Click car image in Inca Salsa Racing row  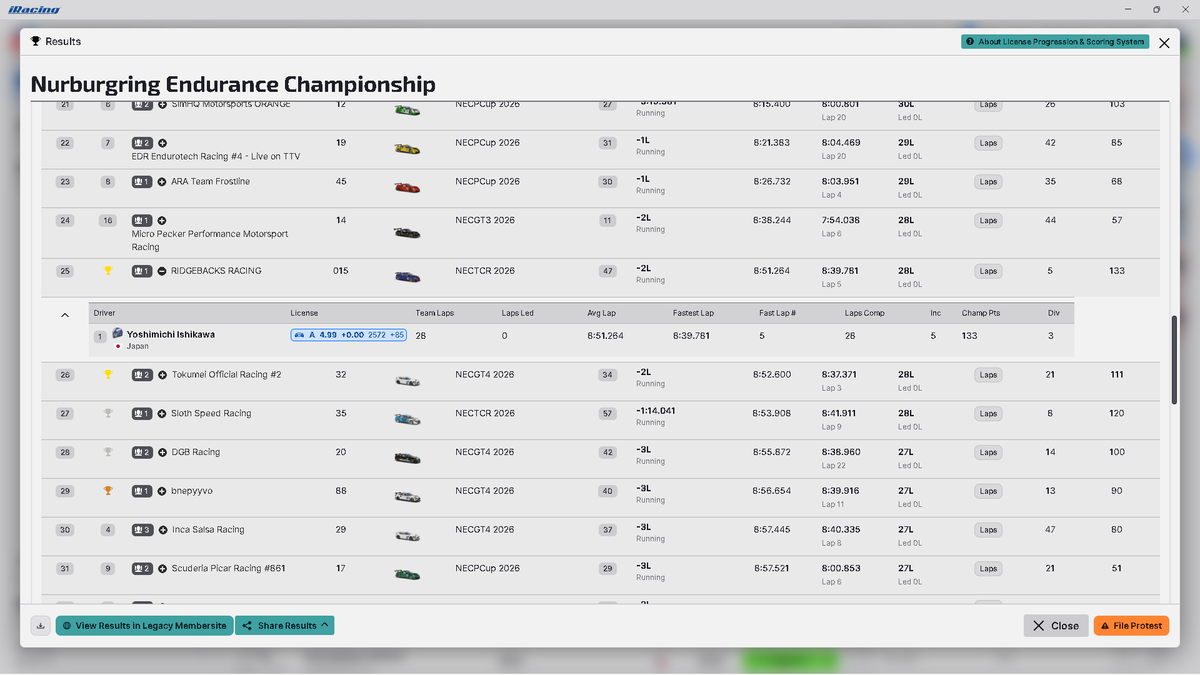(407, 536)
